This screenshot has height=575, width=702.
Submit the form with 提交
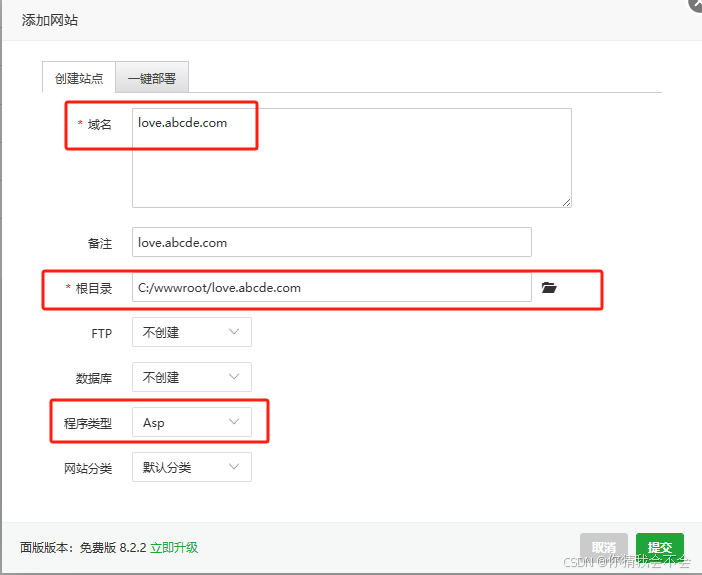659,547
